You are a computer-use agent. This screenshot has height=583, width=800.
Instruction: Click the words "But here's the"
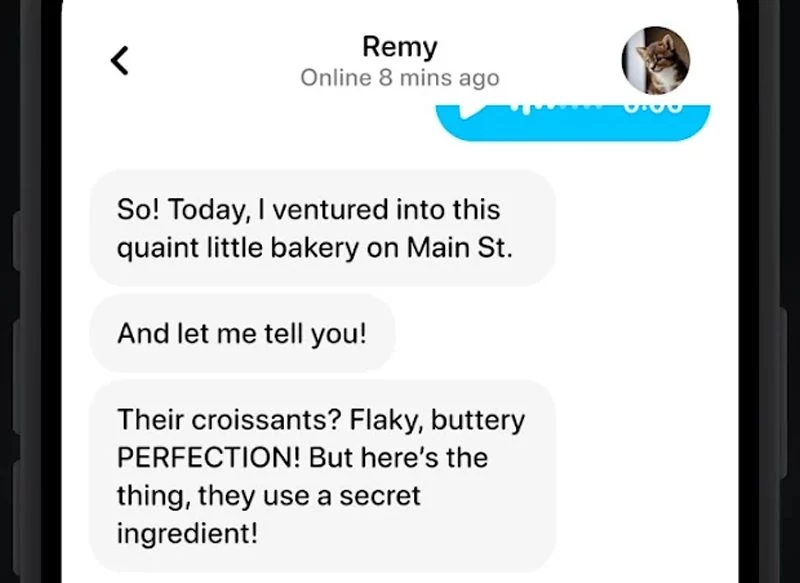(x=398, y=458)
